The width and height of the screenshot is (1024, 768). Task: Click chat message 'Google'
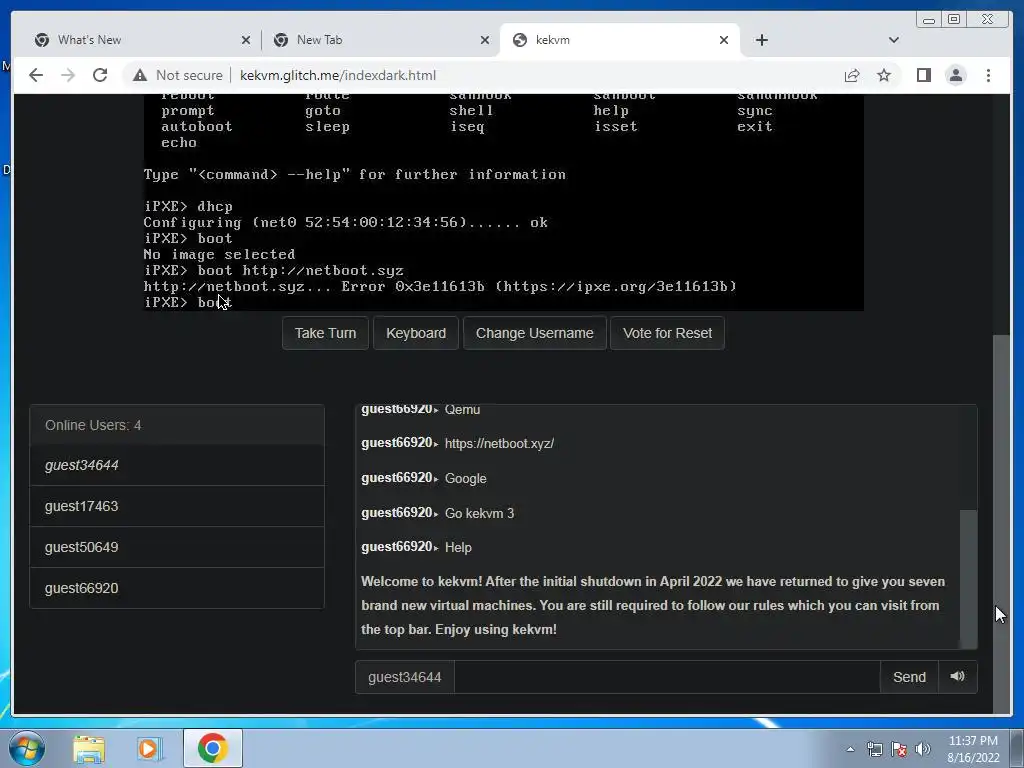(466, 479)
